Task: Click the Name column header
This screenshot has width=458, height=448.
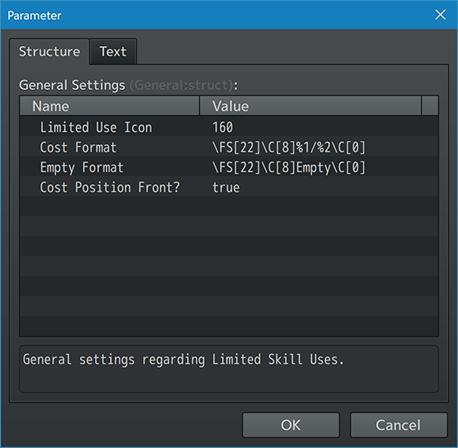Action: click(x=110, y=106)
